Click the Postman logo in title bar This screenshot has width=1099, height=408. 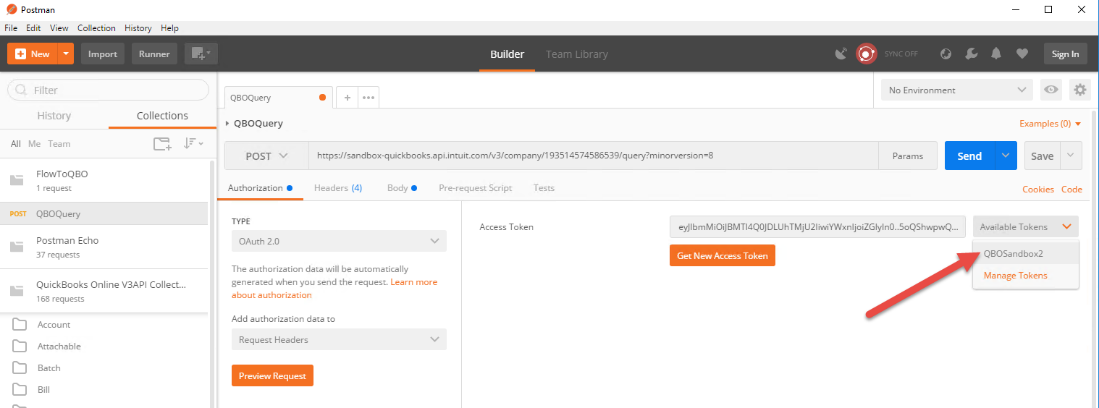[x=11, y=10]
